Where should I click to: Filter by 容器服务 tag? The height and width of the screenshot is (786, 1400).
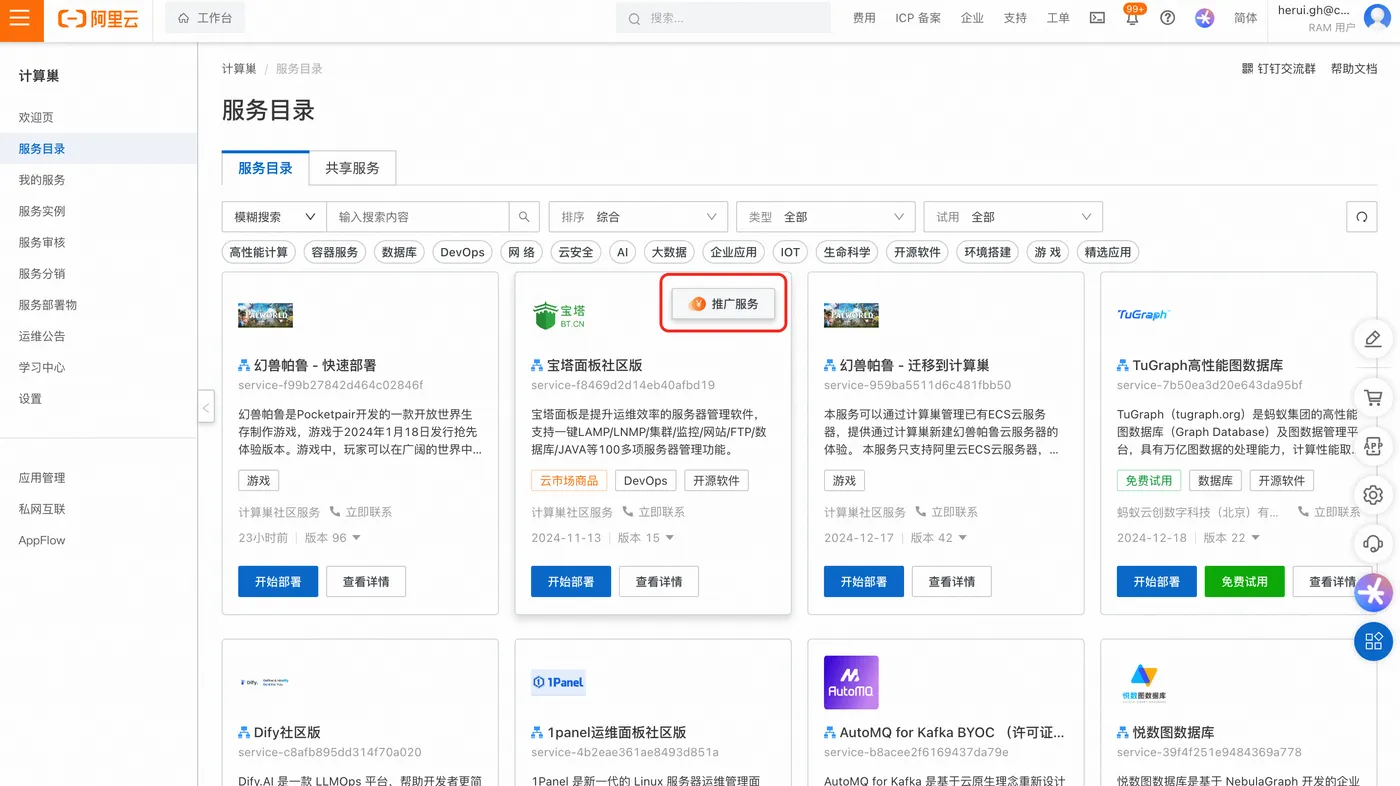[x=335, y=252]
